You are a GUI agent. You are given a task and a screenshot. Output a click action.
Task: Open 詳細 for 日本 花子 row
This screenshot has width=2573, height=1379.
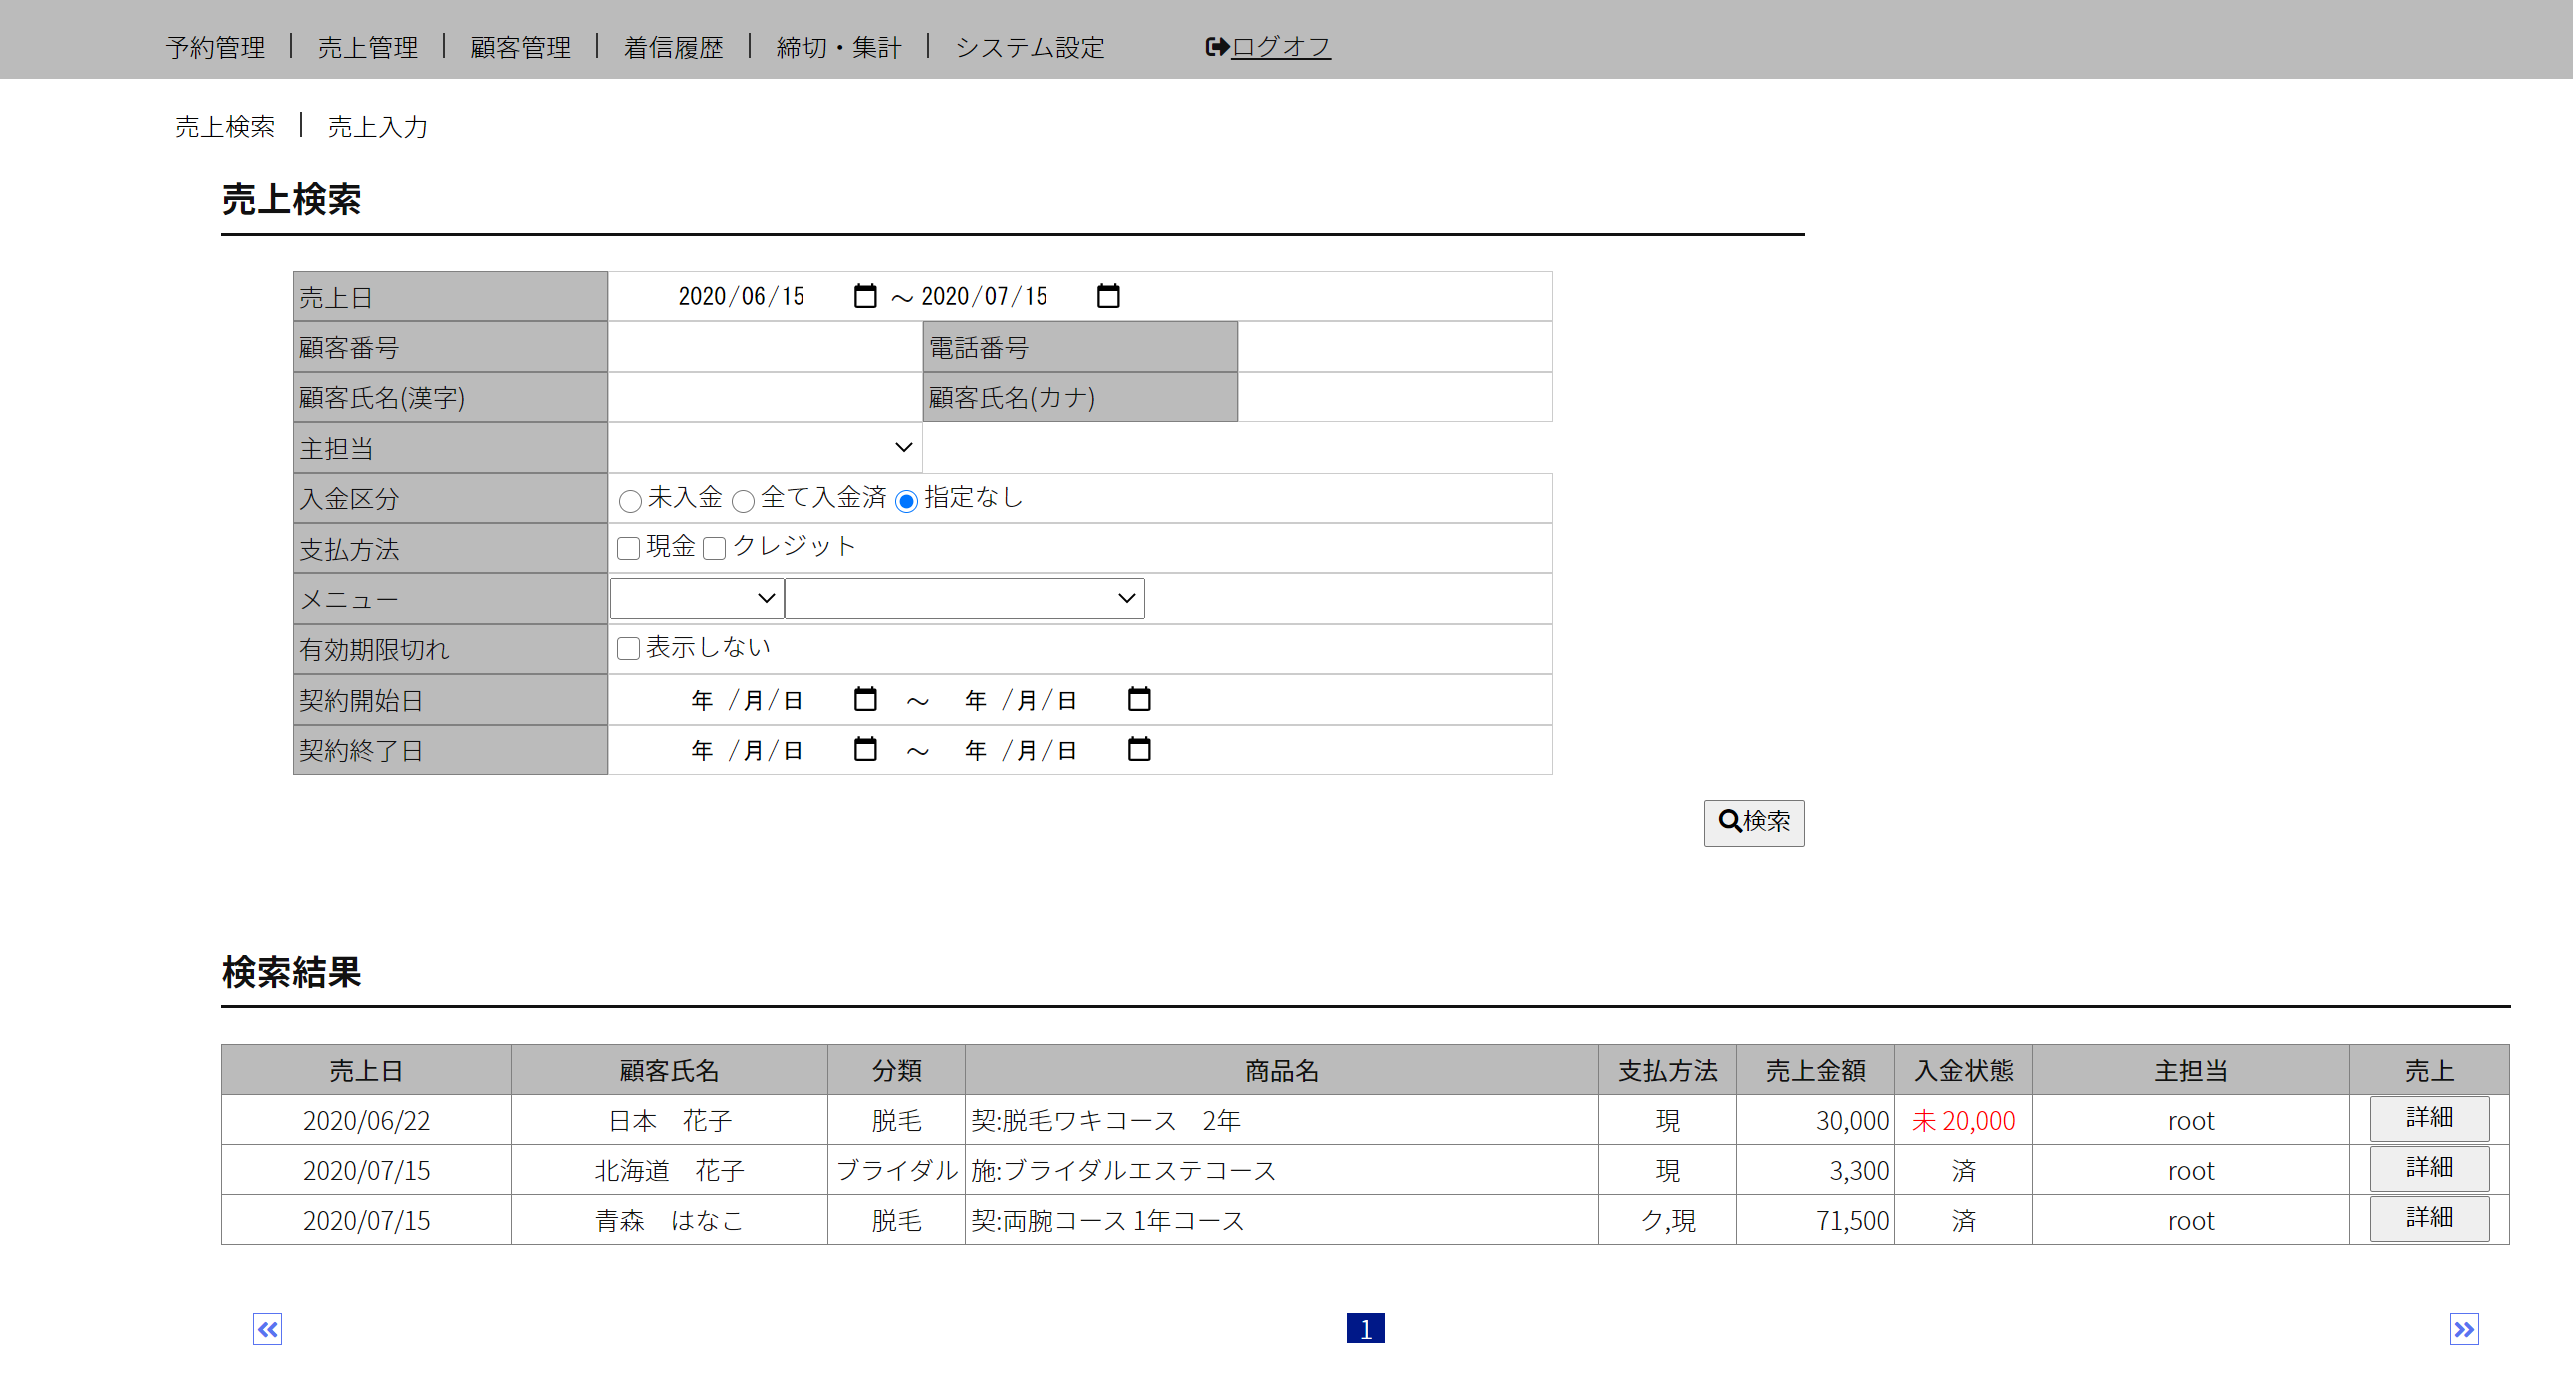tap(2429, 1118)
